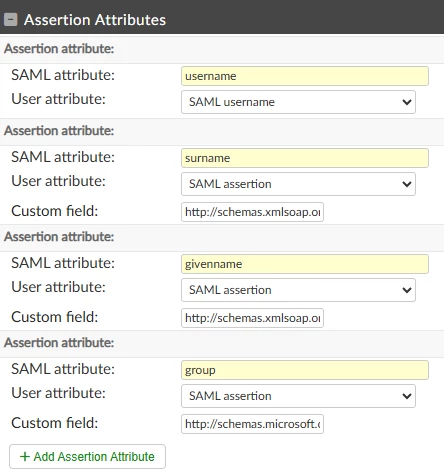Click the group SAML attribute field

305,370
